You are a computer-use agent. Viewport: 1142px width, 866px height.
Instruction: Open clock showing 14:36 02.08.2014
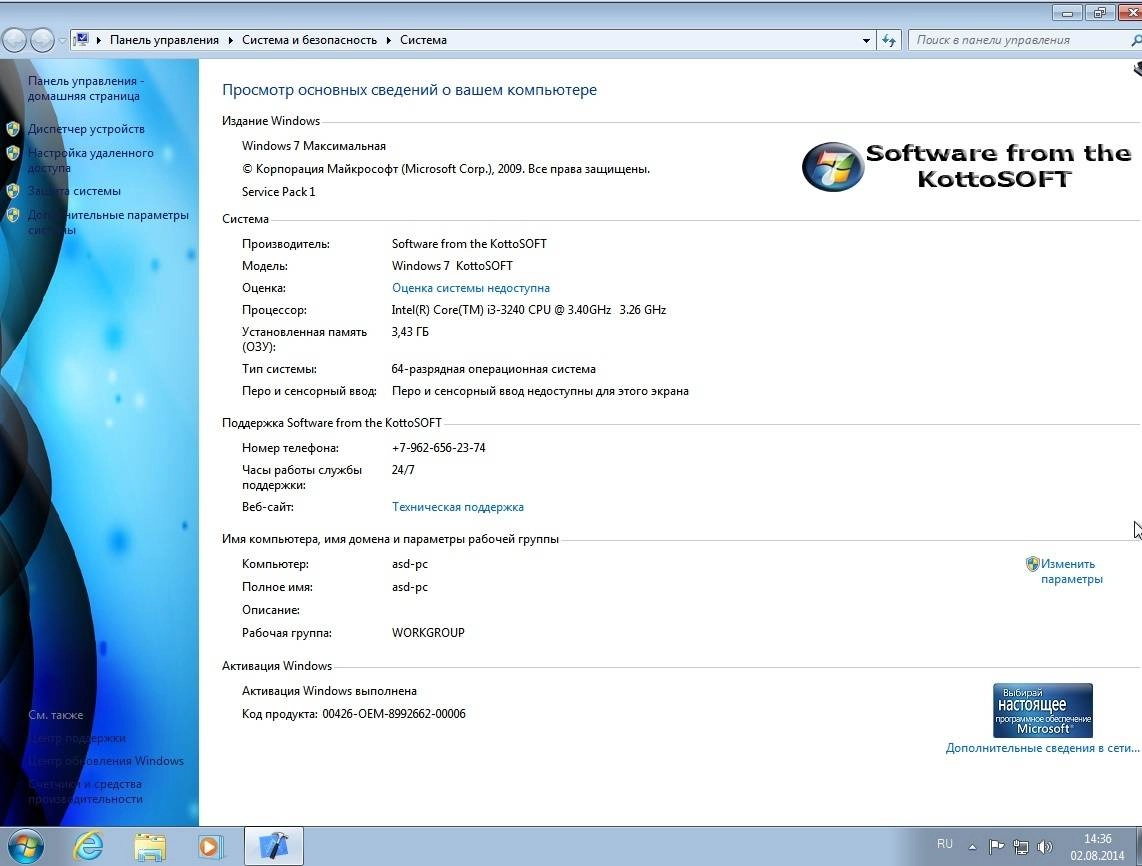[x=1098, y=847]
